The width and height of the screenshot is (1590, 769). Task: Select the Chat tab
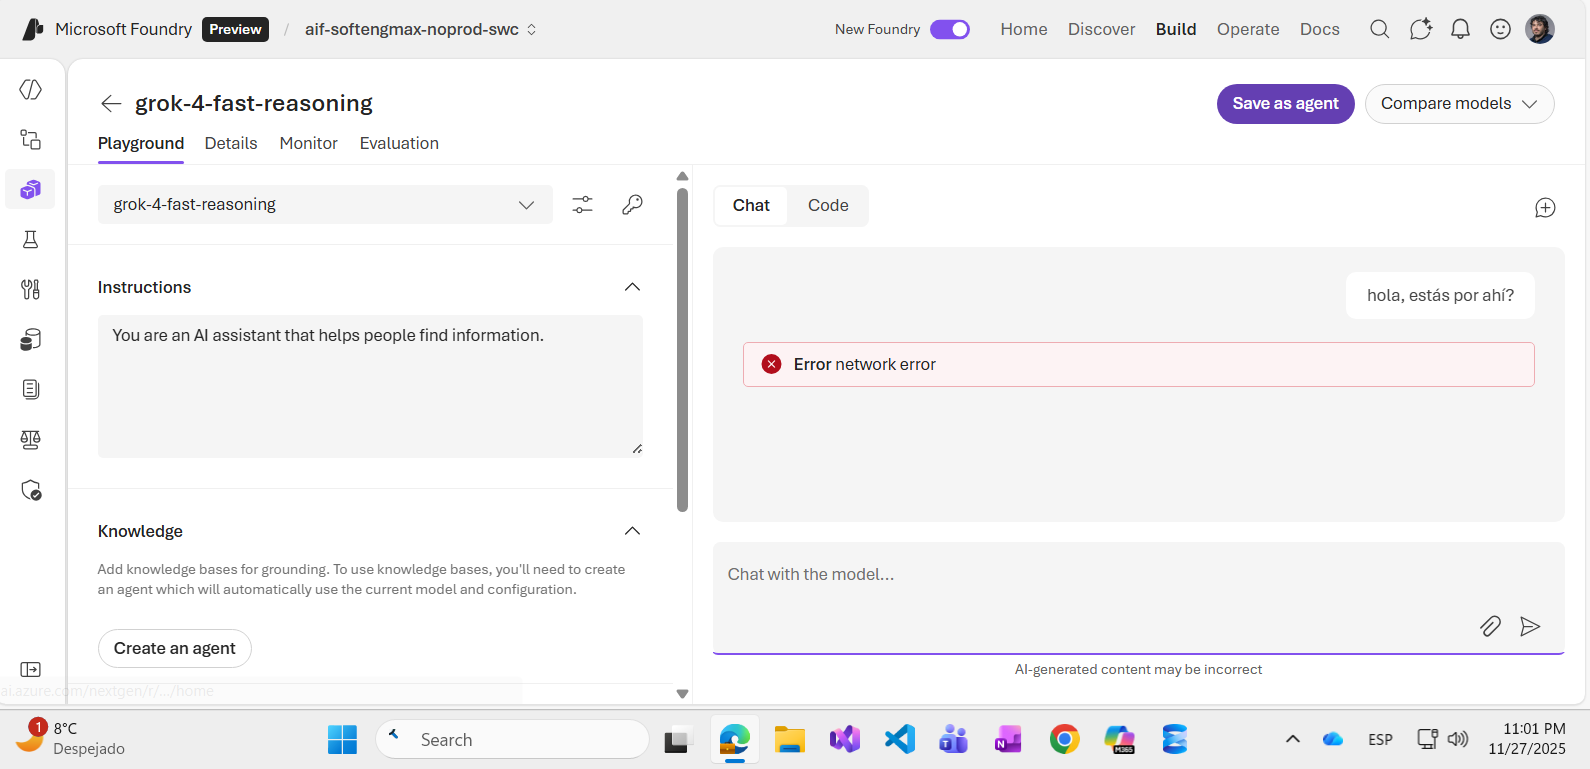(751, 205)
